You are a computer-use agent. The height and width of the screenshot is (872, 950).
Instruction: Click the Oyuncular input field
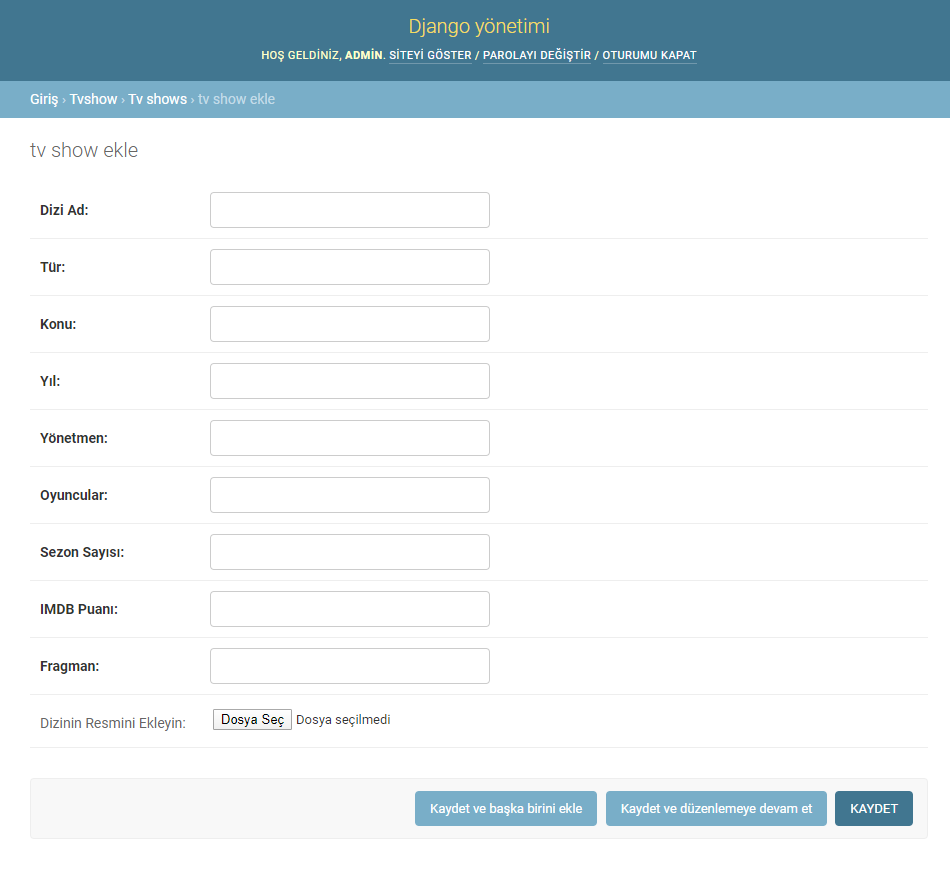point(349,494)
